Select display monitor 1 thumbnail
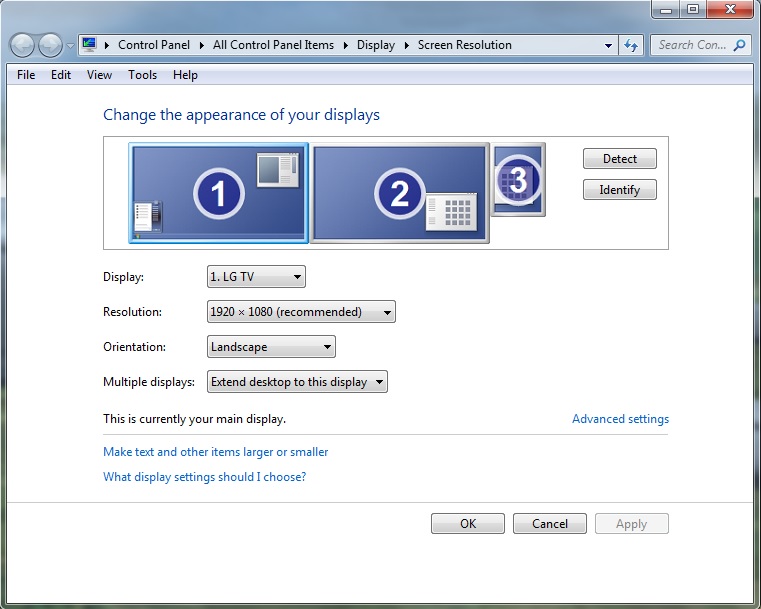Image resolution: width=761 pixels, height=609 pixels. coord(218,193)
